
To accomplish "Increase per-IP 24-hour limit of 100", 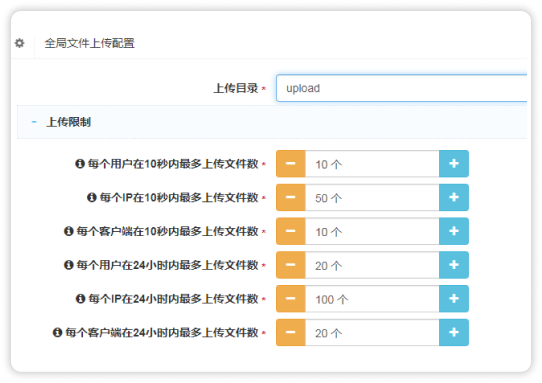I will coord(454,299).
